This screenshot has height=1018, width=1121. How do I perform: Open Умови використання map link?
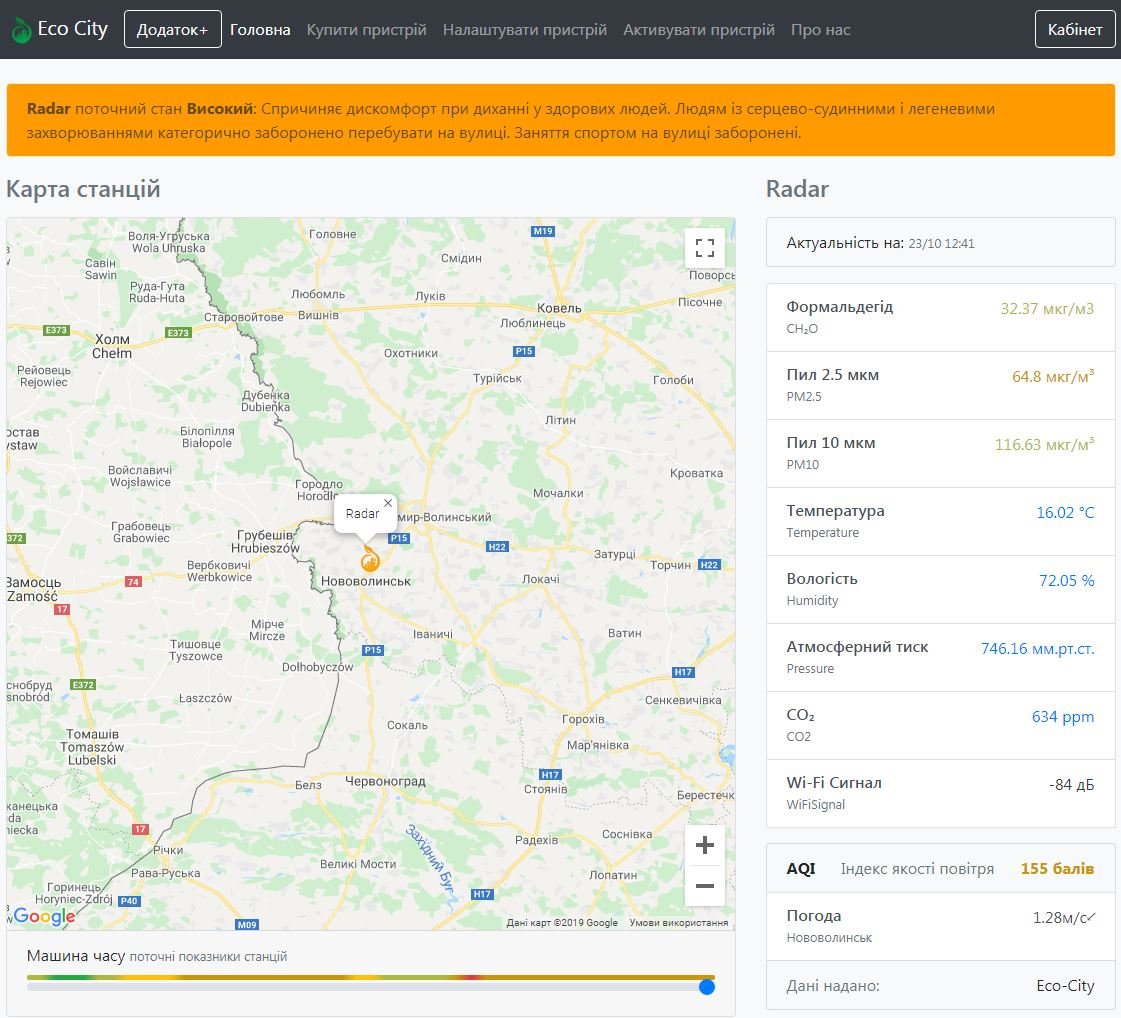[678, 923]
